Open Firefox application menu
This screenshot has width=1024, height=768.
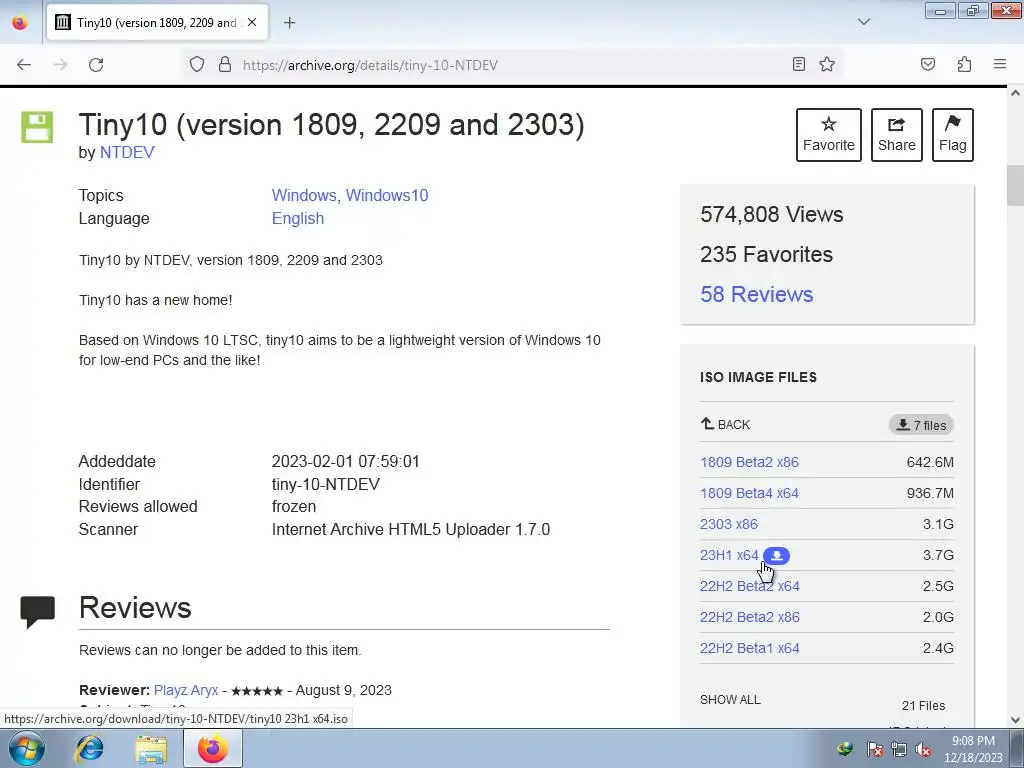[1000, 64]
